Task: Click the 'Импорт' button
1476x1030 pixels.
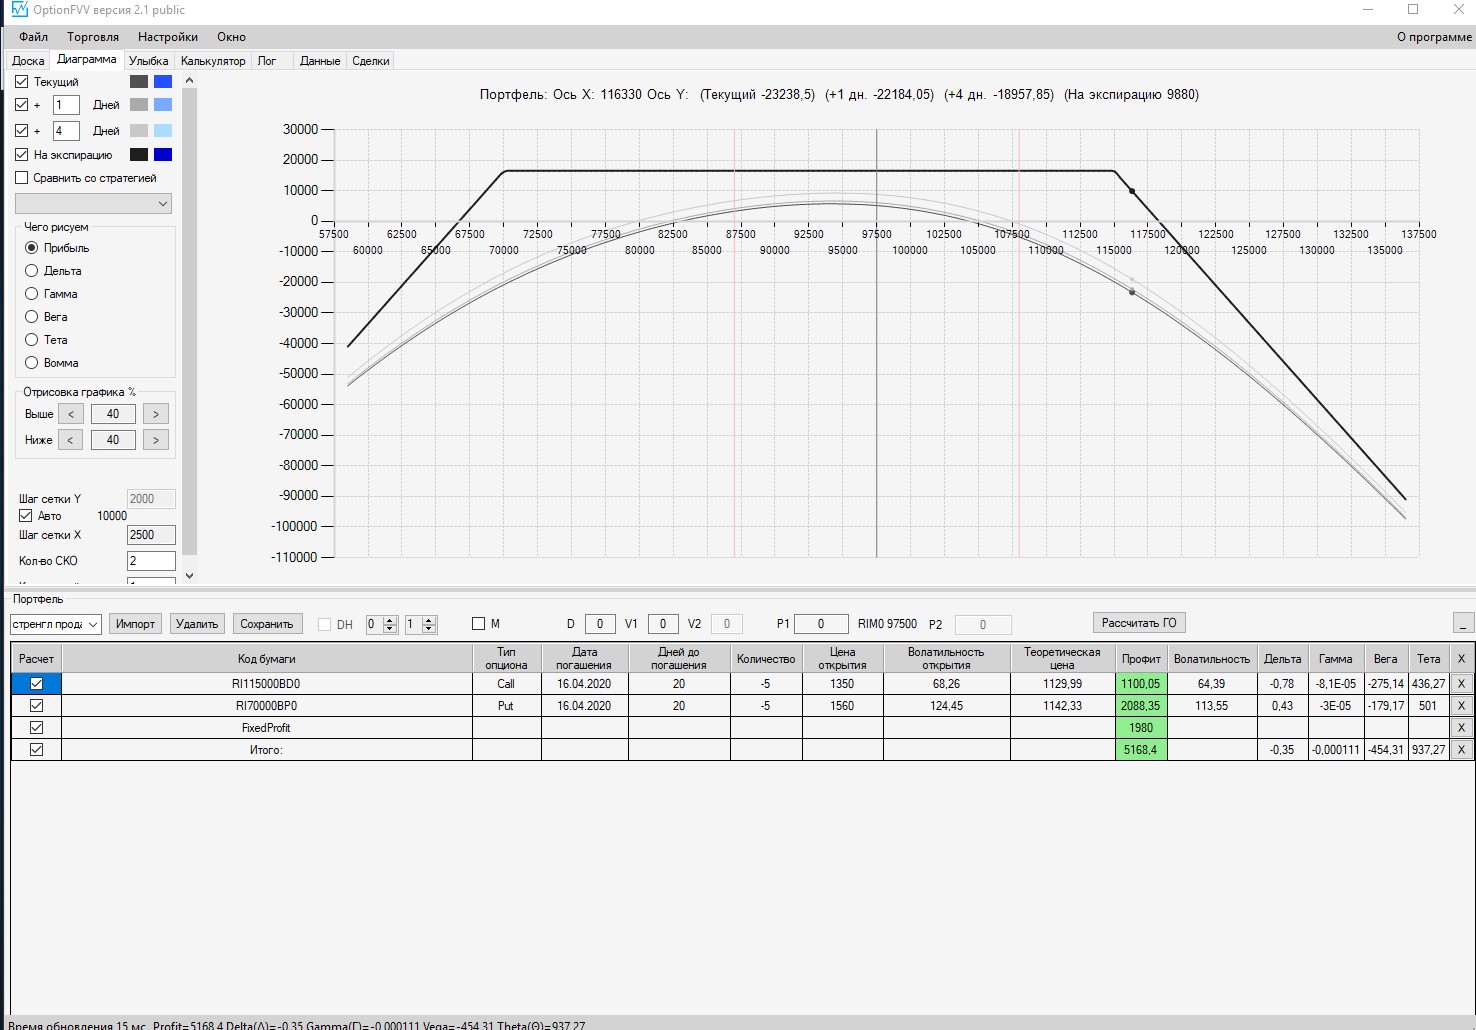Action: pyautogui.click(x=135, y=624)
